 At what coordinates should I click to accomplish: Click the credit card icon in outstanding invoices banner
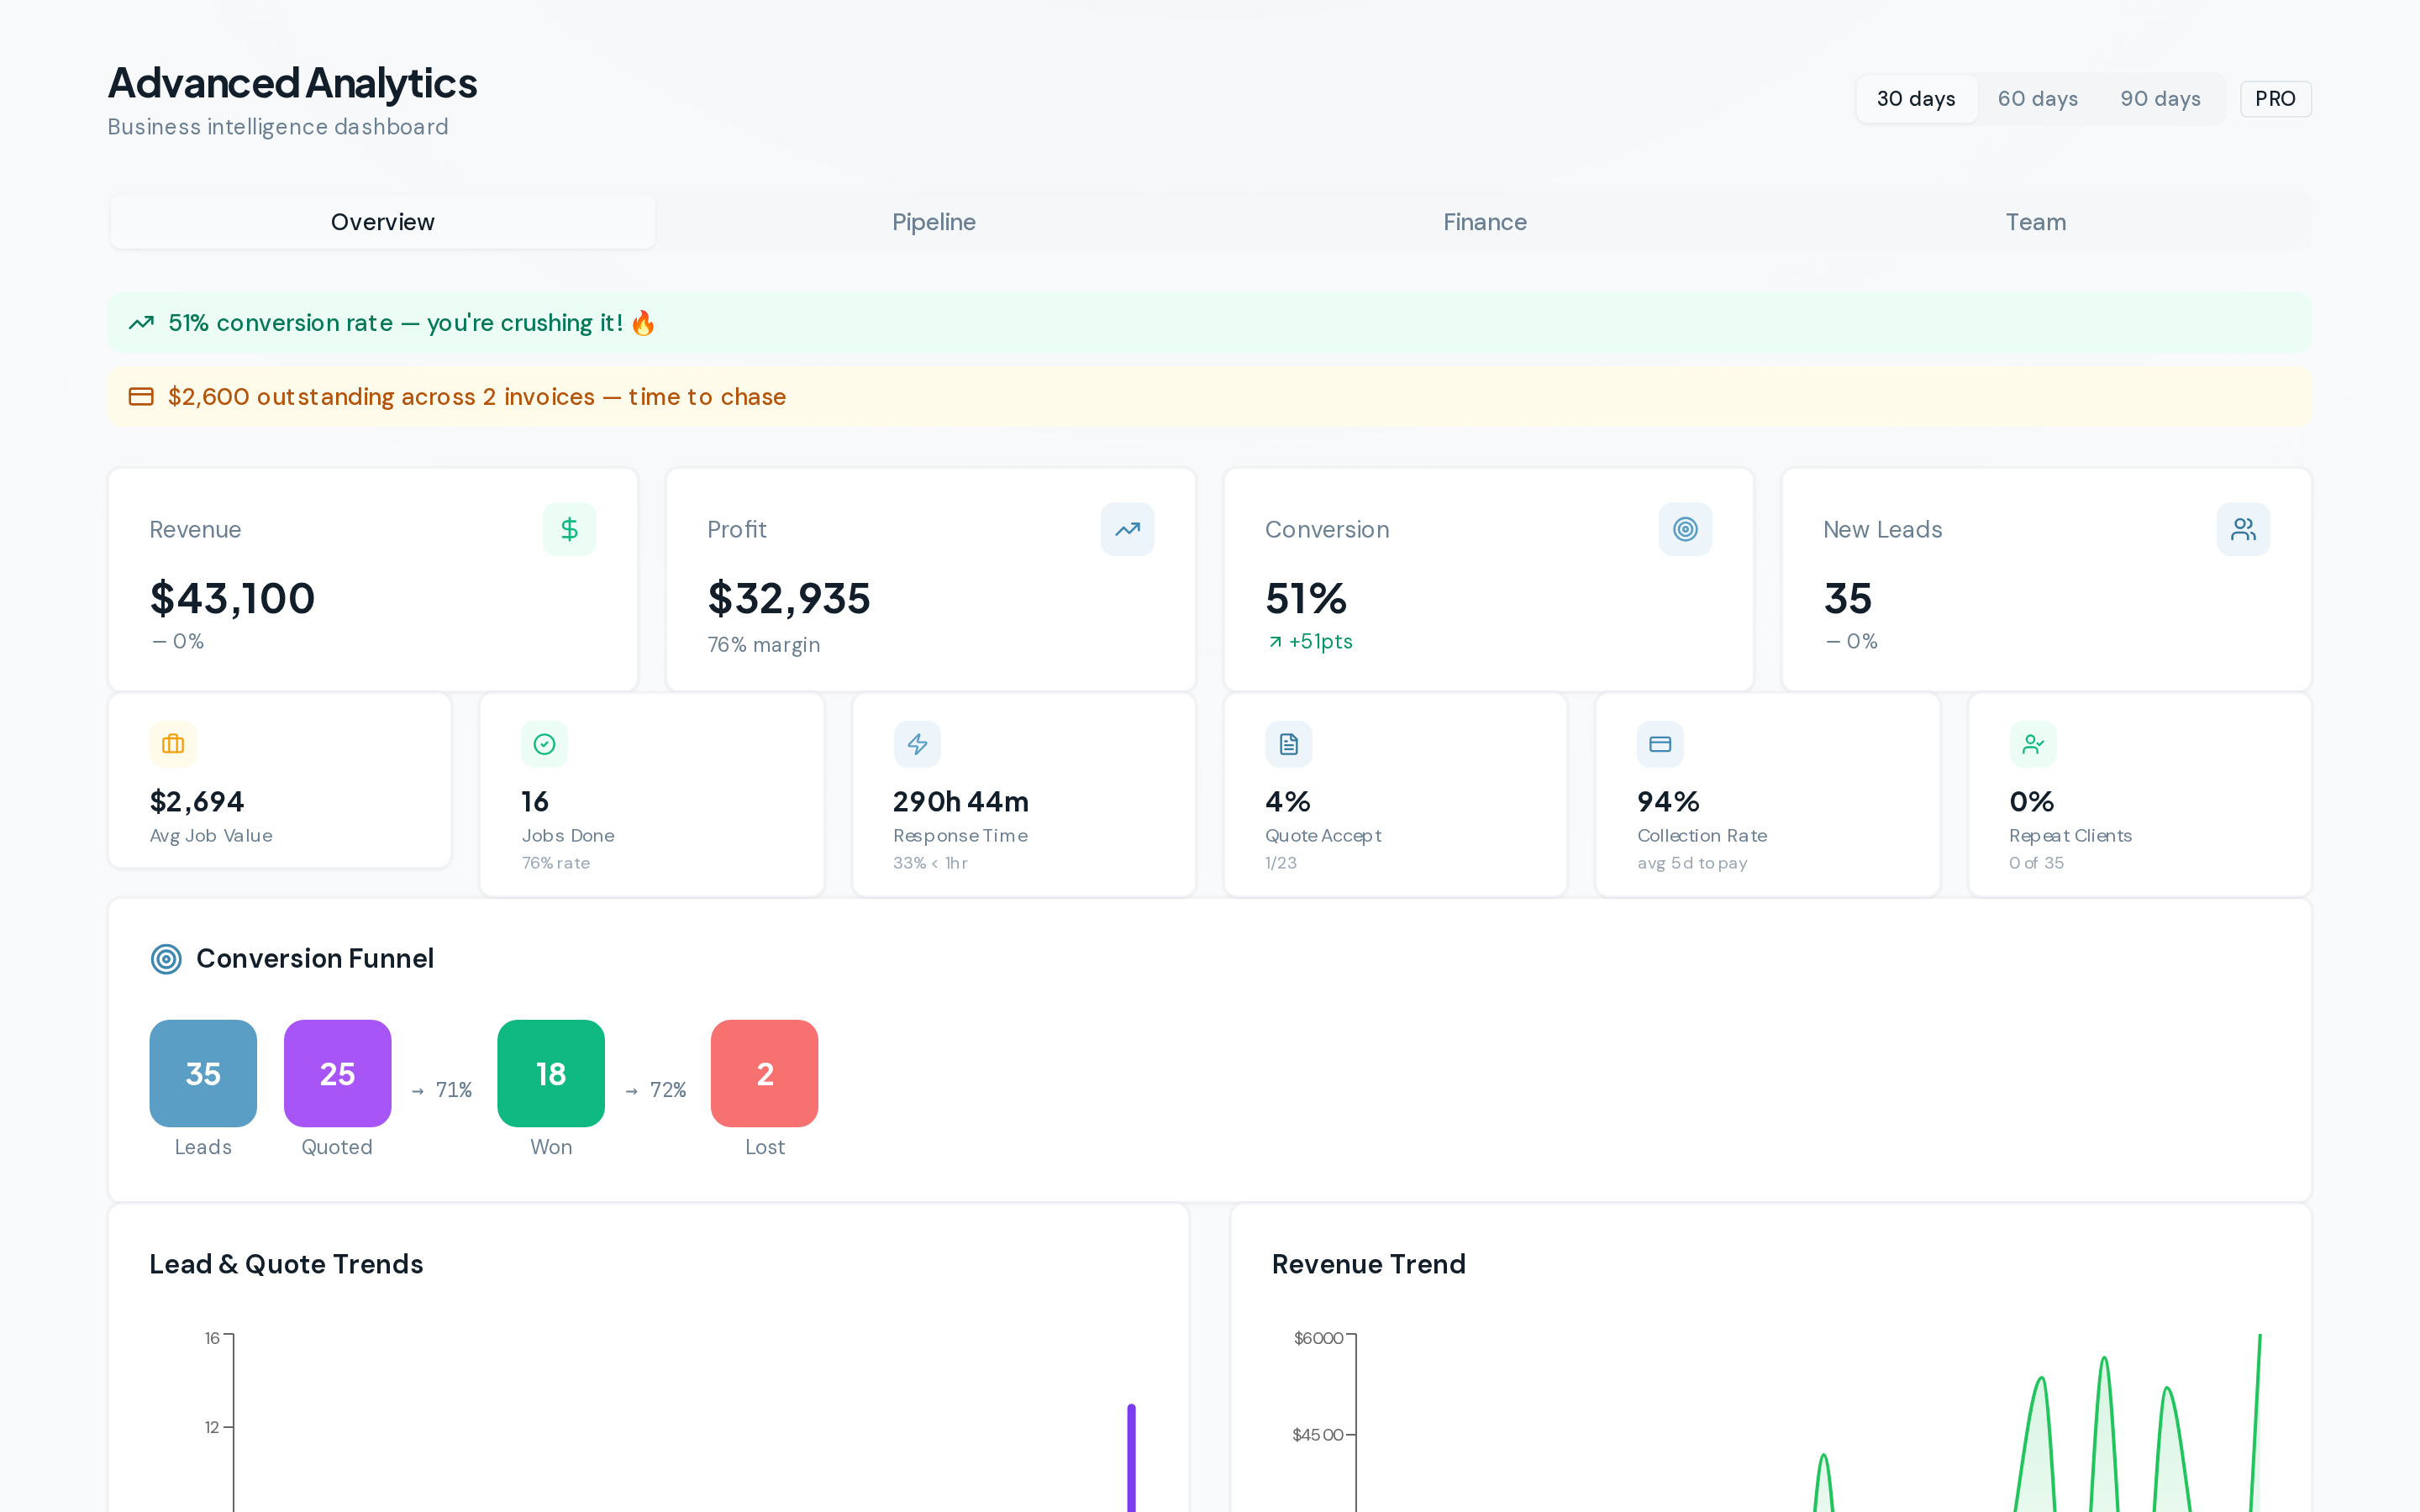point(141,397)
